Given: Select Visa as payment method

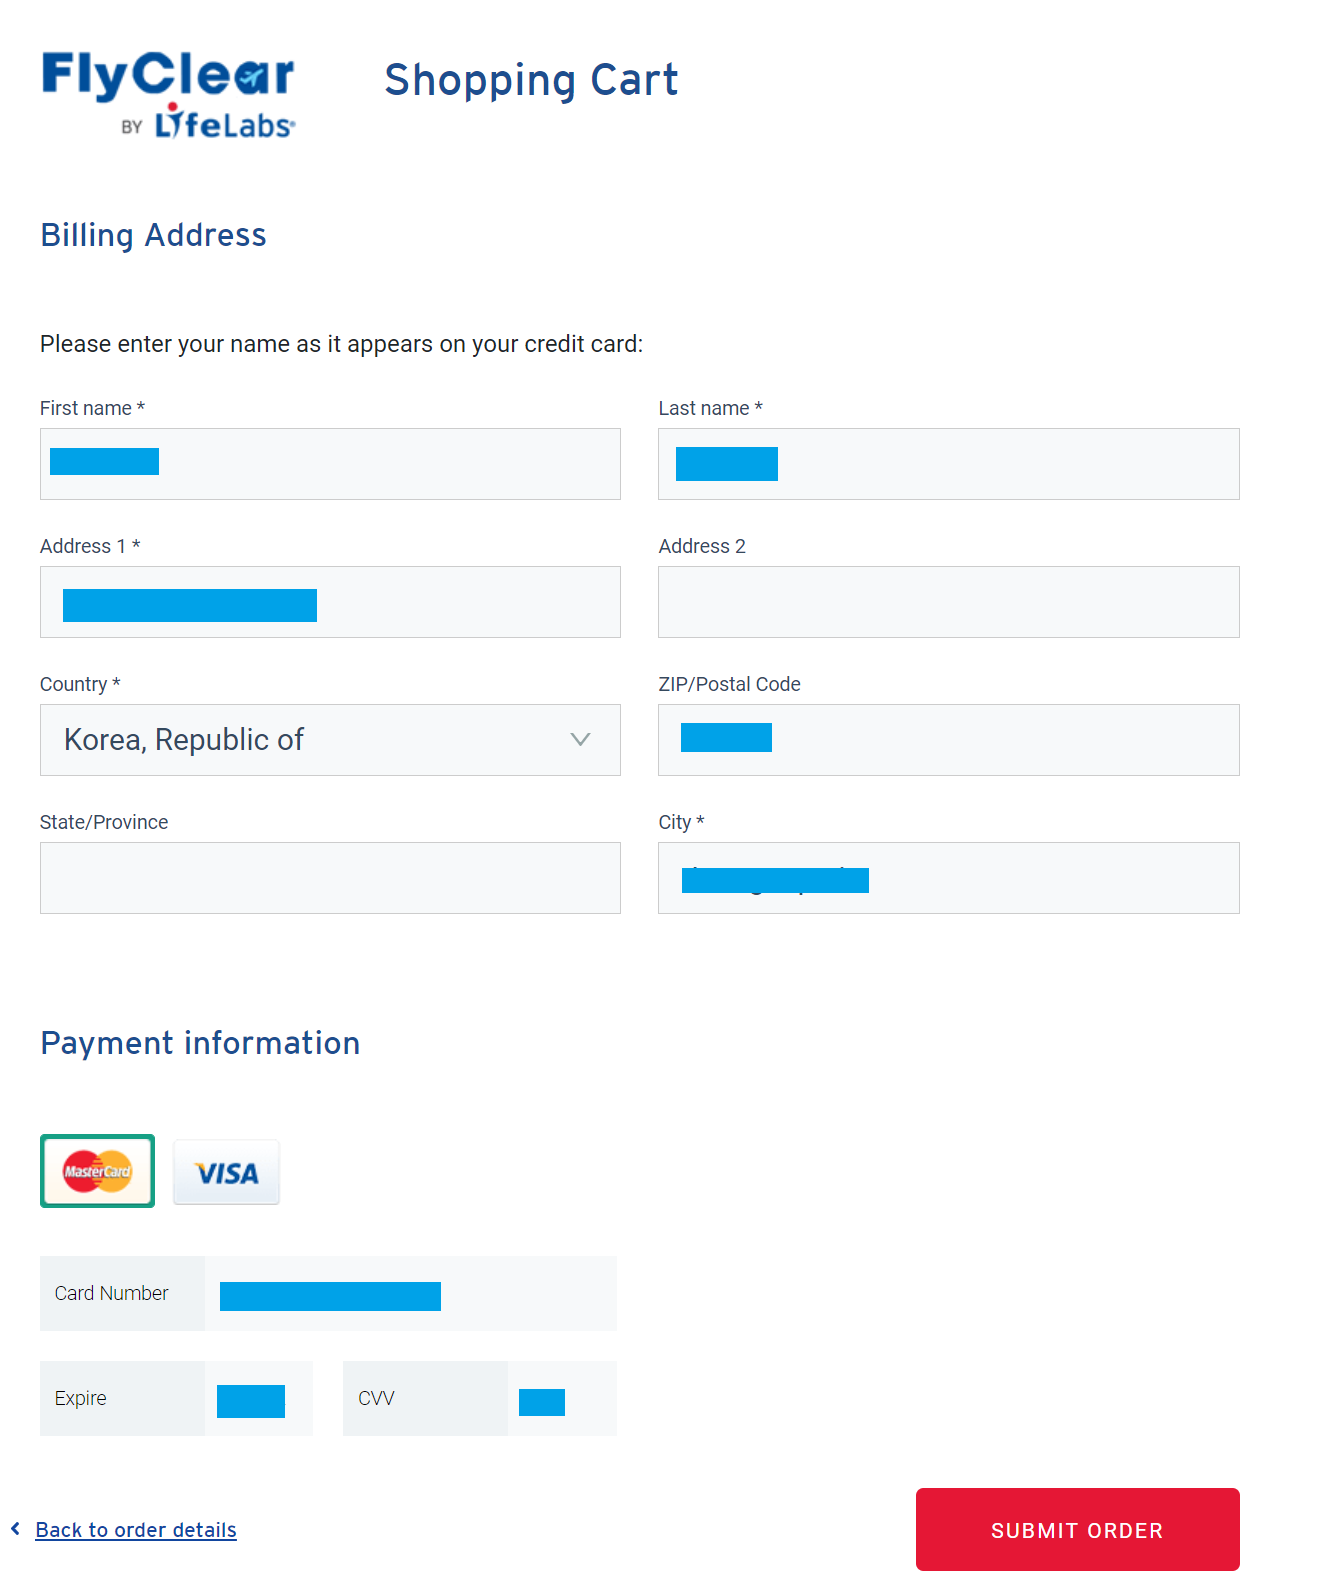Looking at the screenshot, I should (226, 1172).
